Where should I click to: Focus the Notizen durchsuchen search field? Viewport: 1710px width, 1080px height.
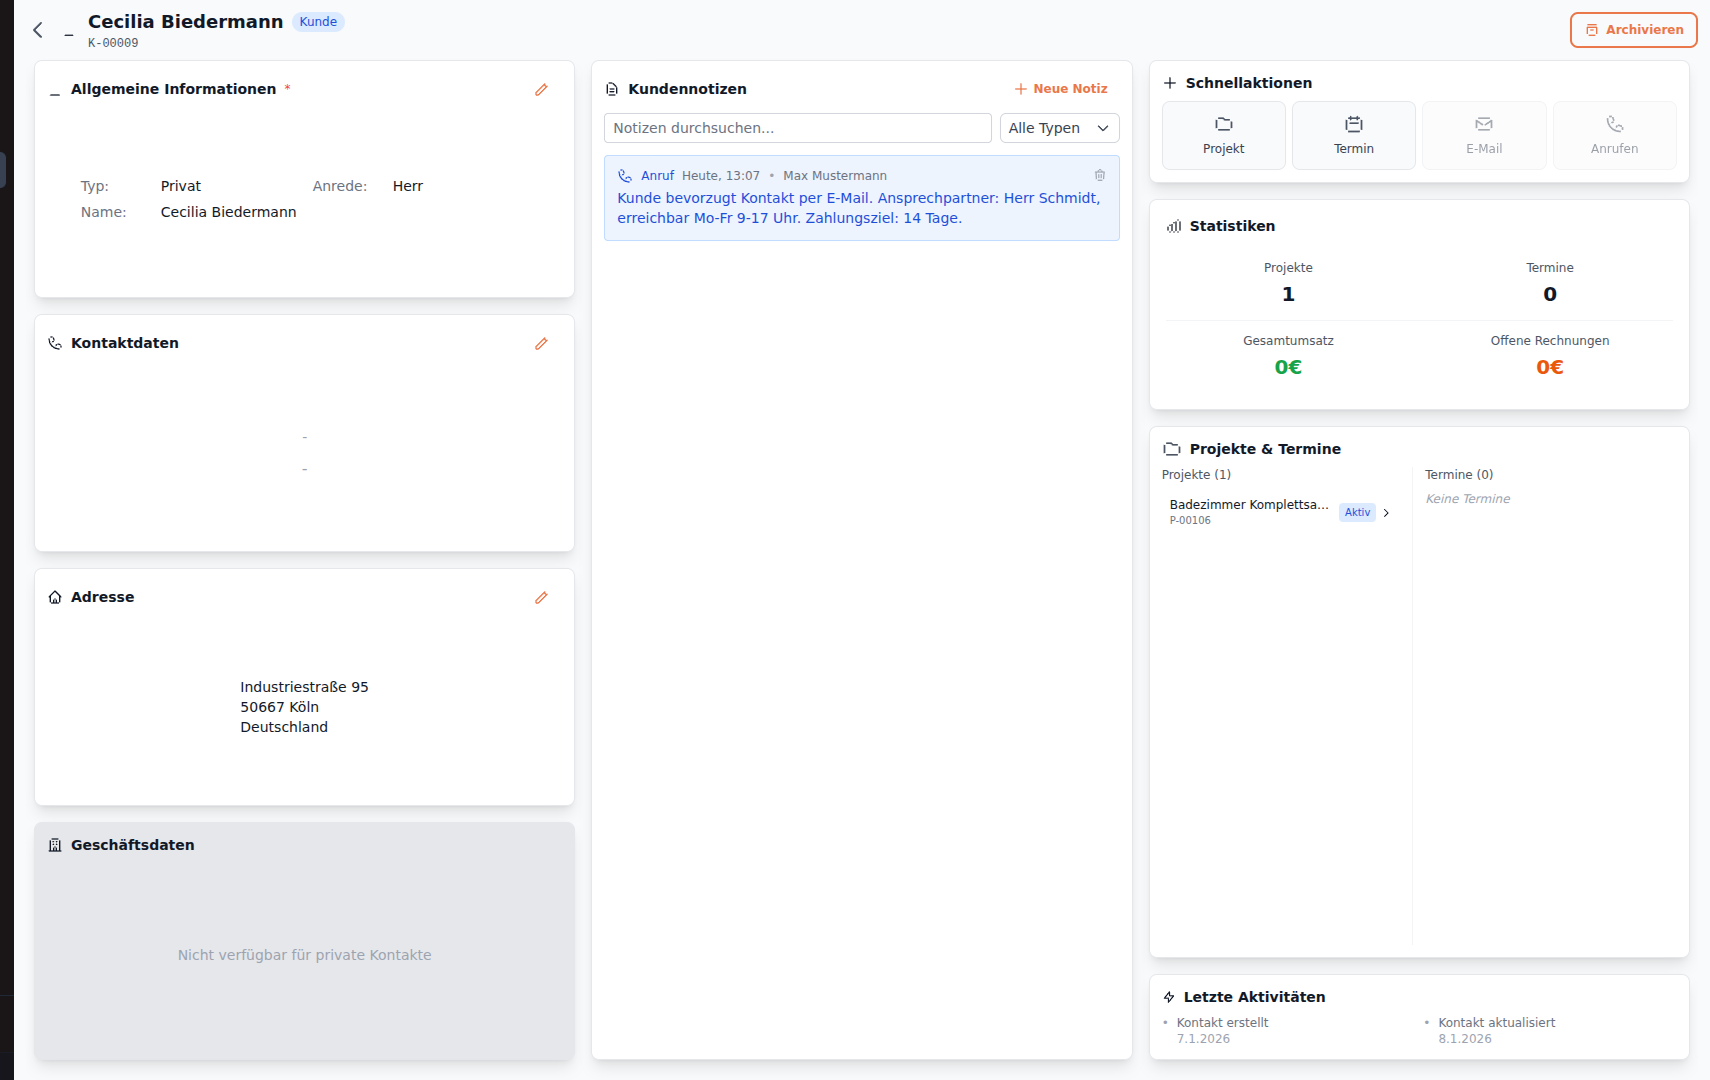point(797,128)
